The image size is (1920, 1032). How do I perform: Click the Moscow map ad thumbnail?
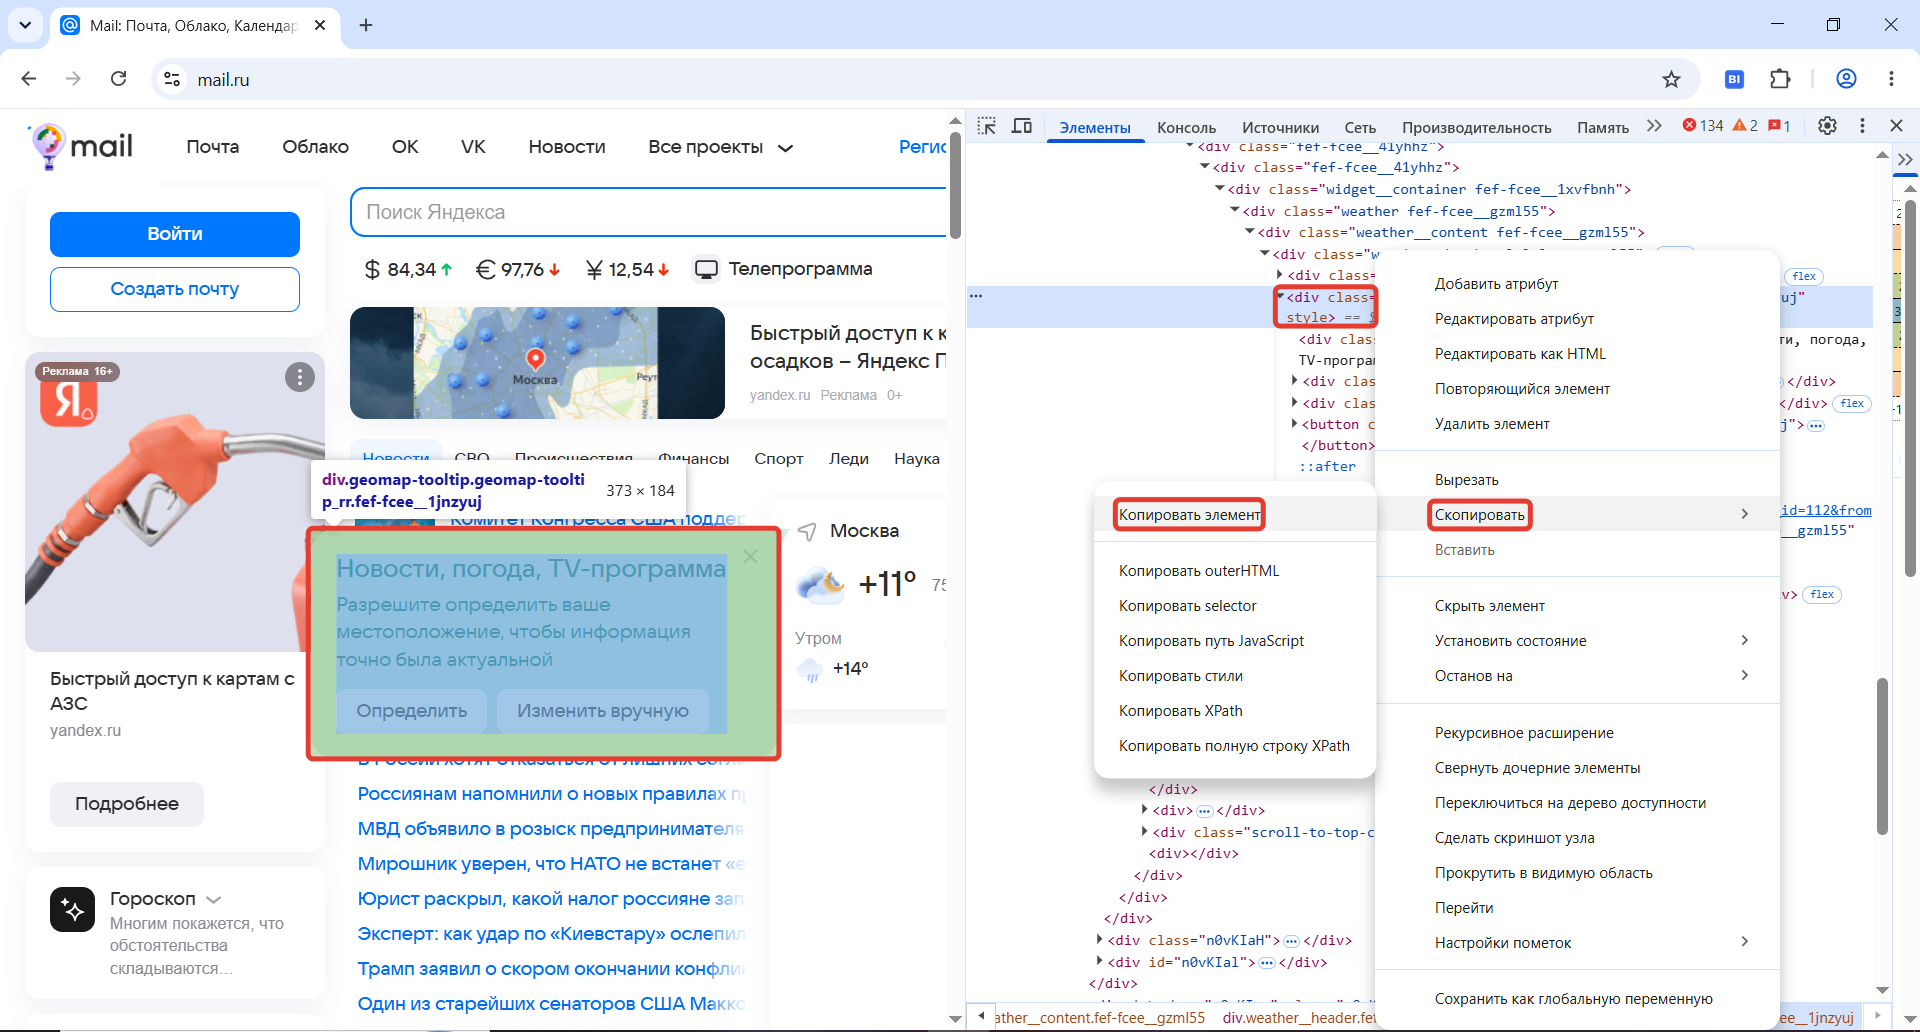pyautogui.click(x=537, y=363)
